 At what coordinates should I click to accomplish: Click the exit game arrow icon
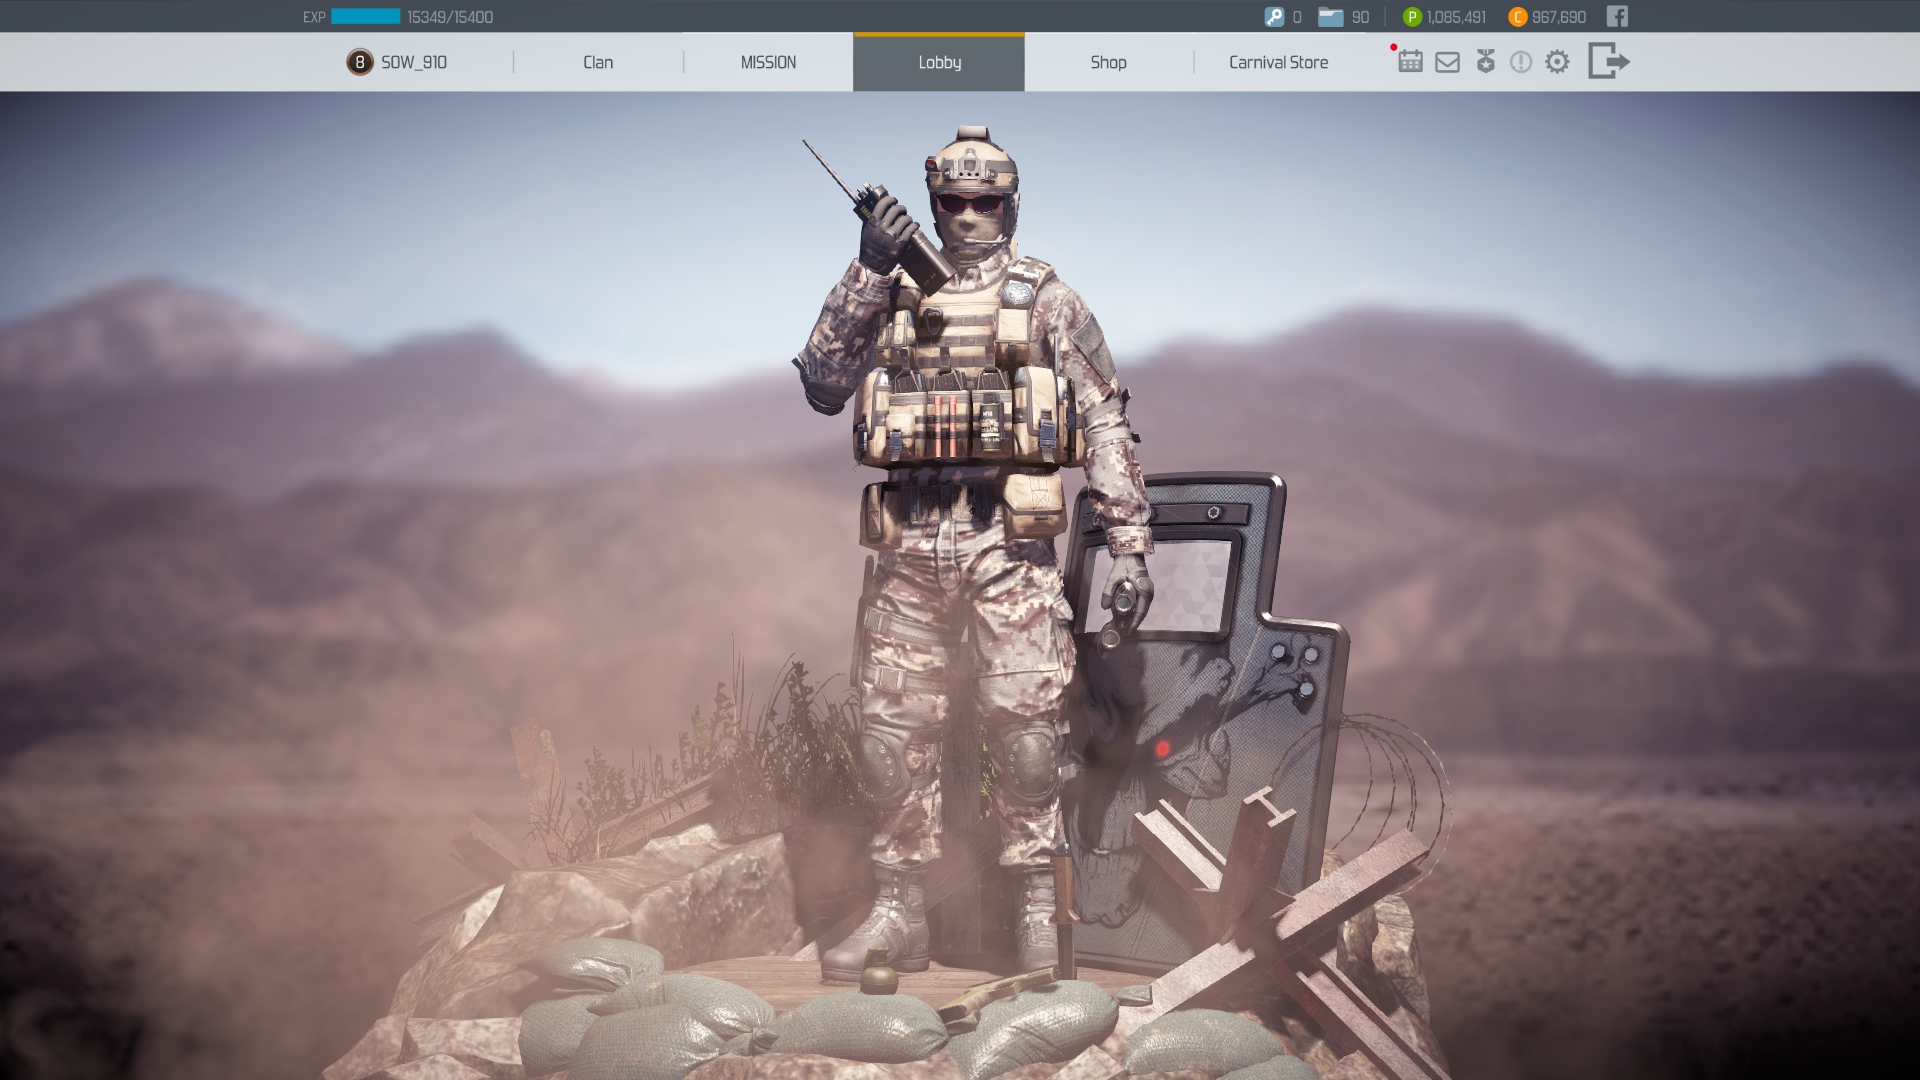pos(1608,61)
